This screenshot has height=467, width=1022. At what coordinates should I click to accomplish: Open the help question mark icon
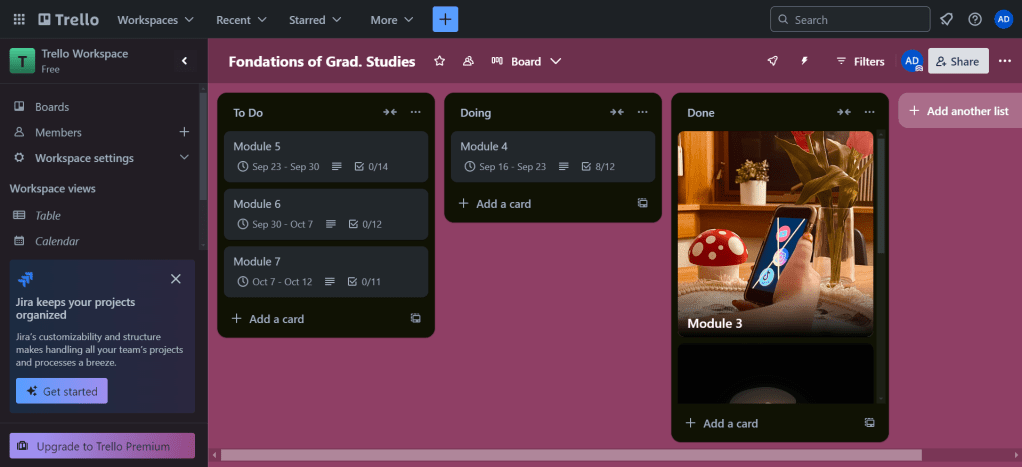click(x=975, y=19)
